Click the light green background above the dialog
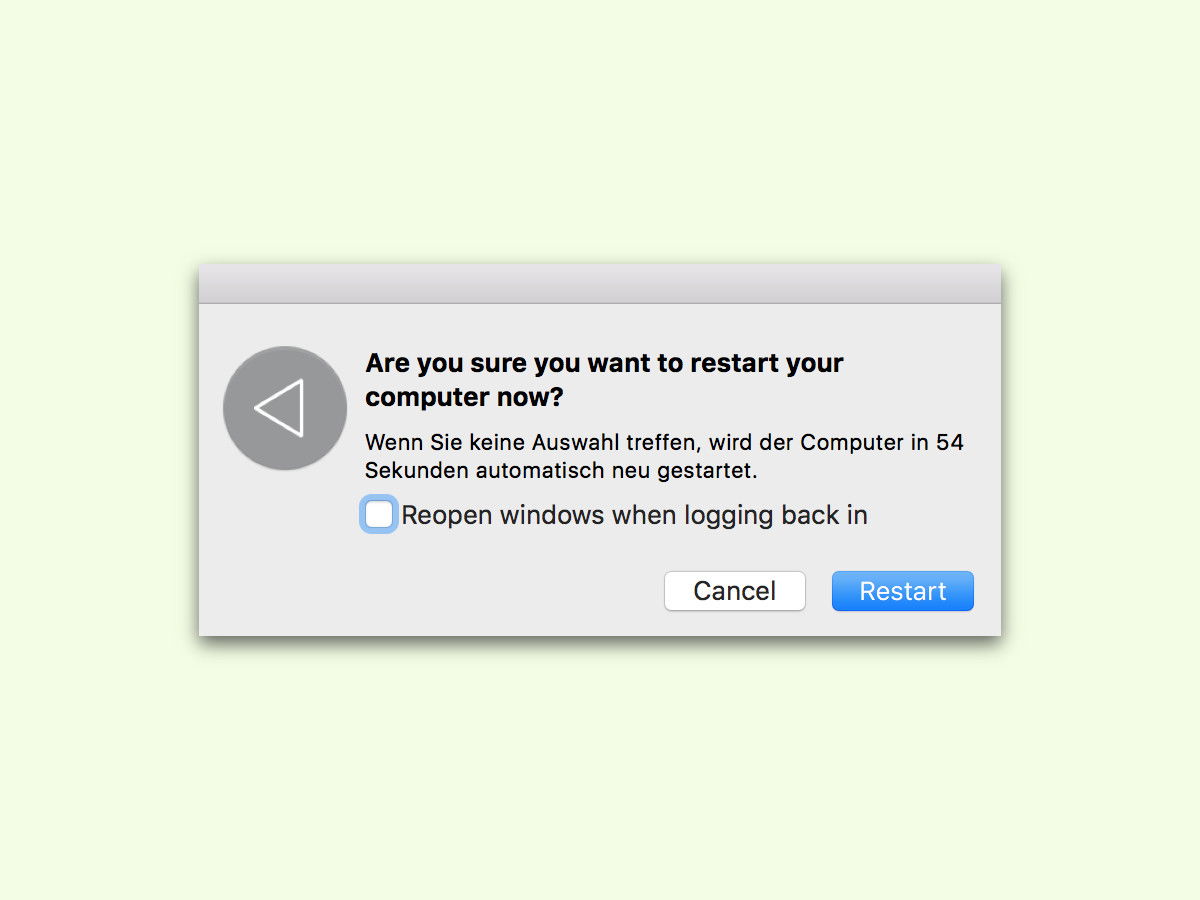This screenshot has height=900, width=1200. click(x=600, y=130)
